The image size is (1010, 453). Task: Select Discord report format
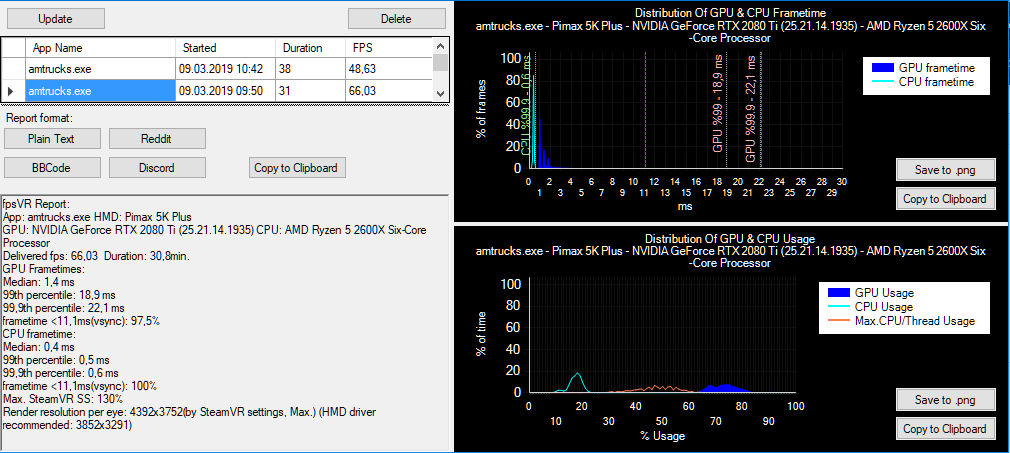point(157,168)
